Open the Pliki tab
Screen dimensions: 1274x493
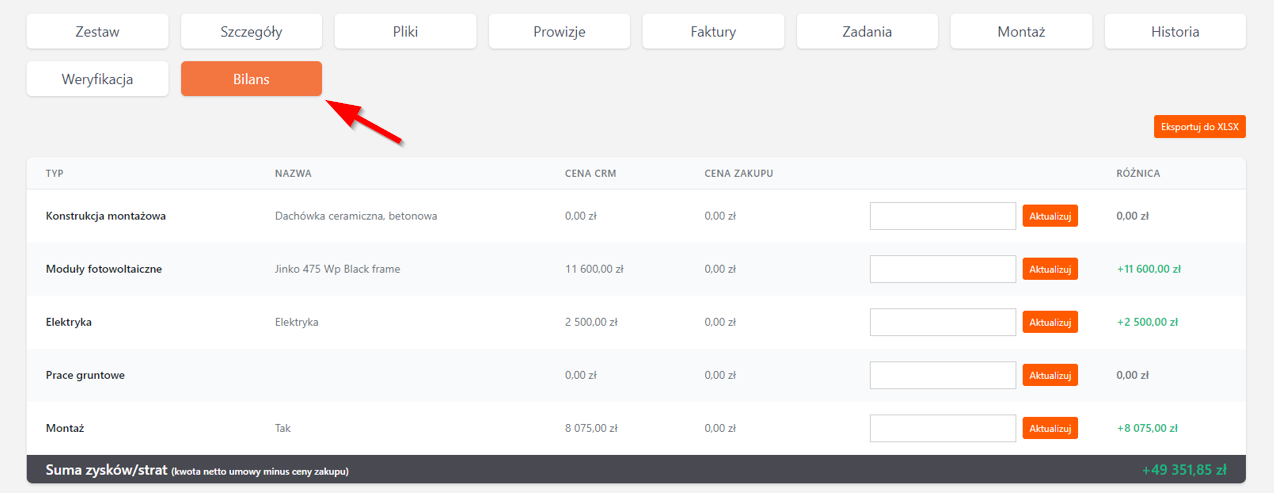tap(405, 31)
